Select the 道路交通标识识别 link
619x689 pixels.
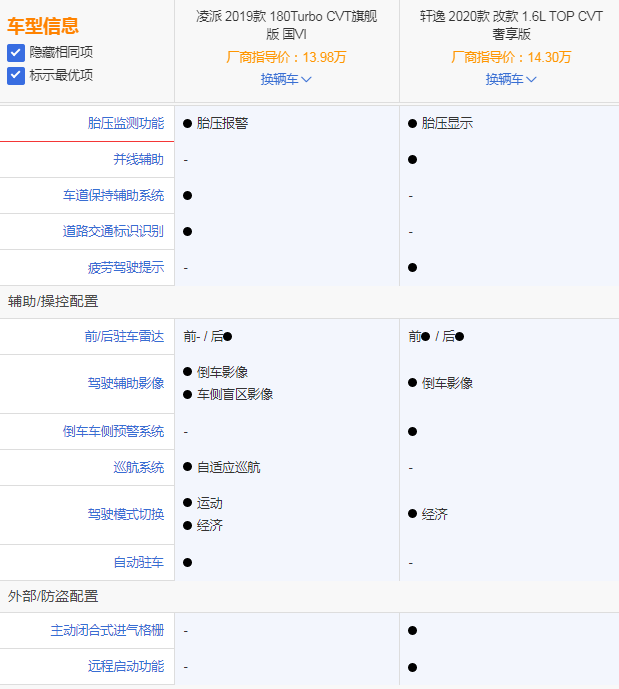click(x=113, y=232)
